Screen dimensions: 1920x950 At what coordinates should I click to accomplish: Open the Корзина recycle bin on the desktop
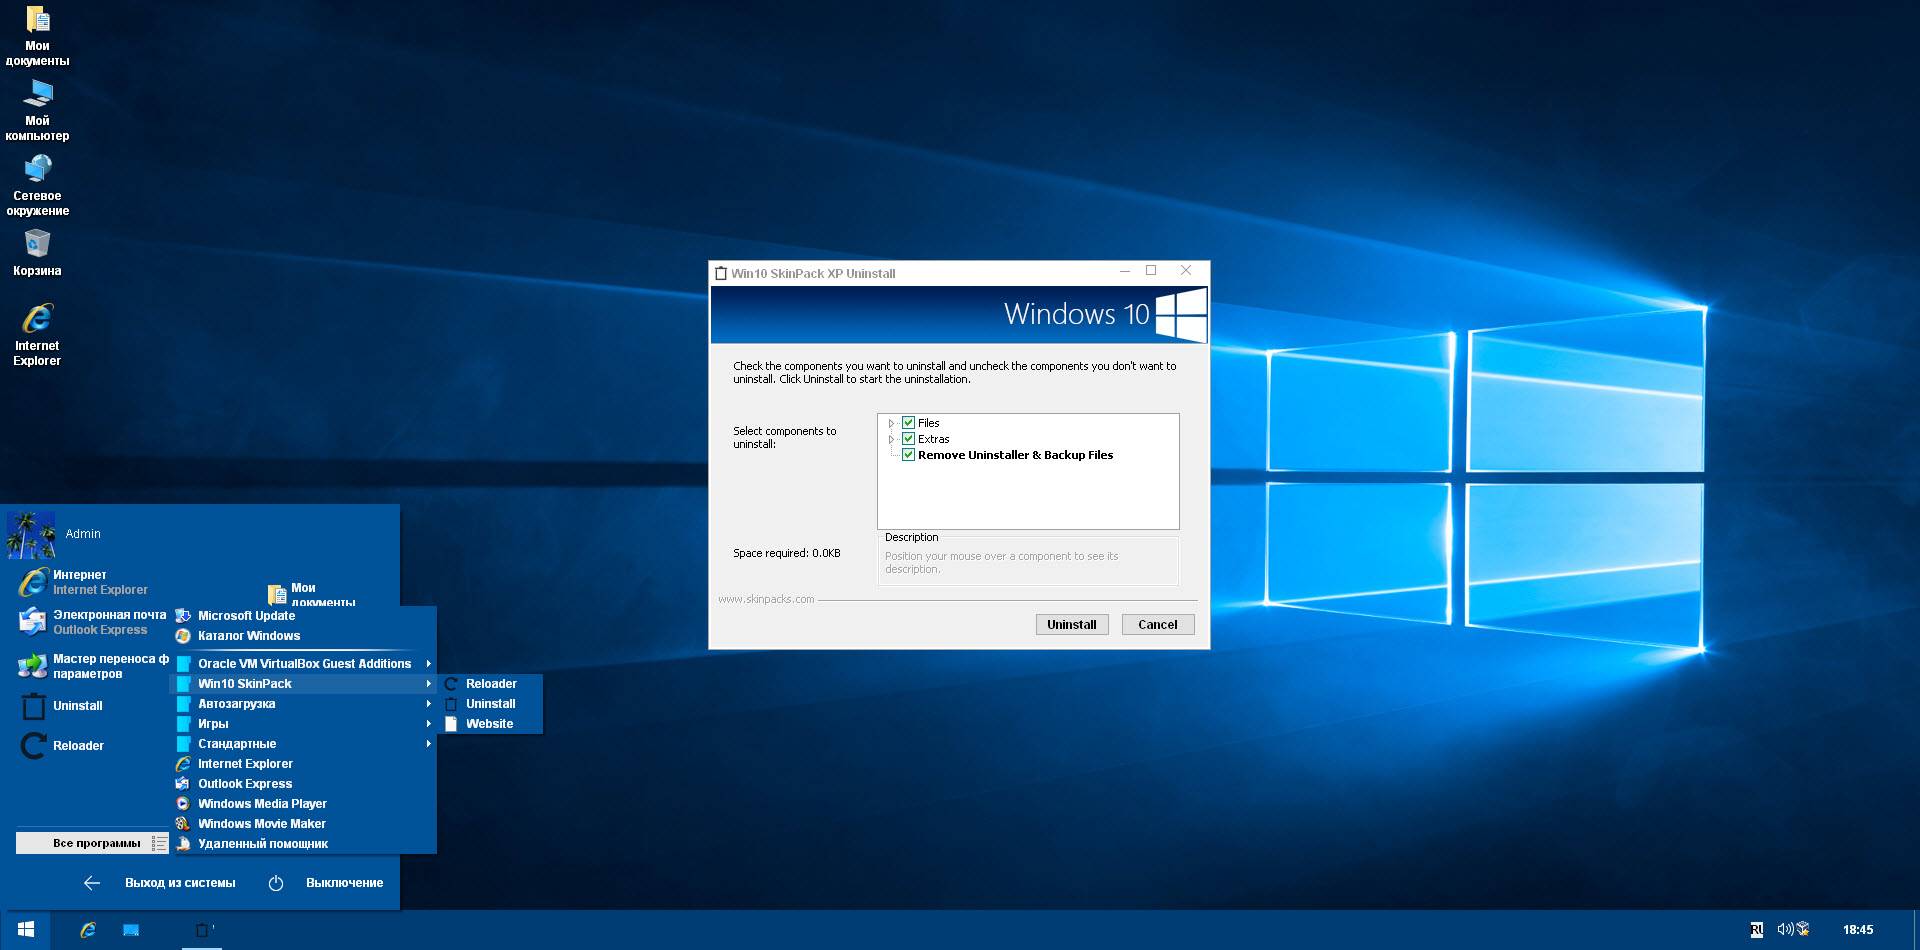click(37, 253)
